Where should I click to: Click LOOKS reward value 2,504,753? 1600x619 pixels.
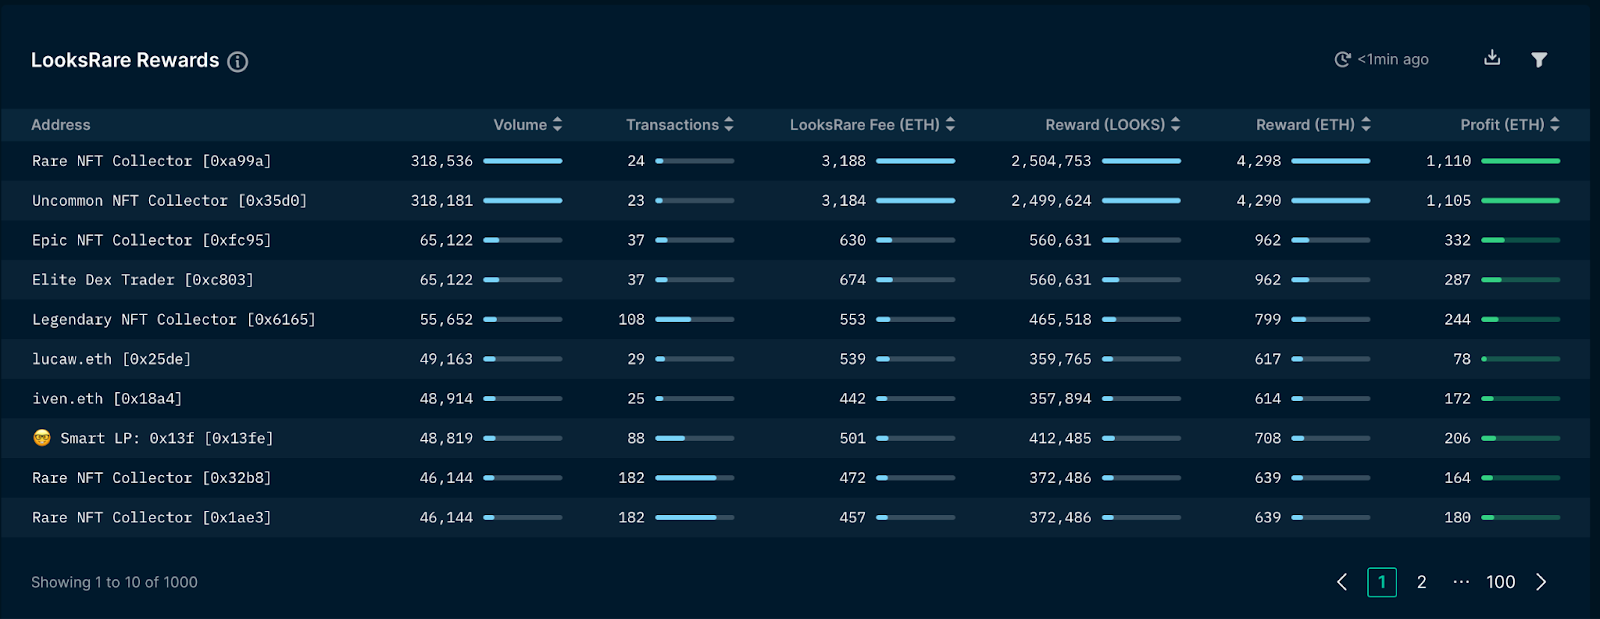tap(1051, 161)
